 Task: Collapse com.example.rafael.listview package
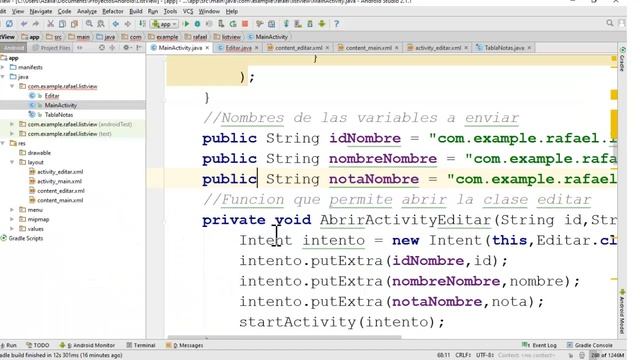pos(12,86)
